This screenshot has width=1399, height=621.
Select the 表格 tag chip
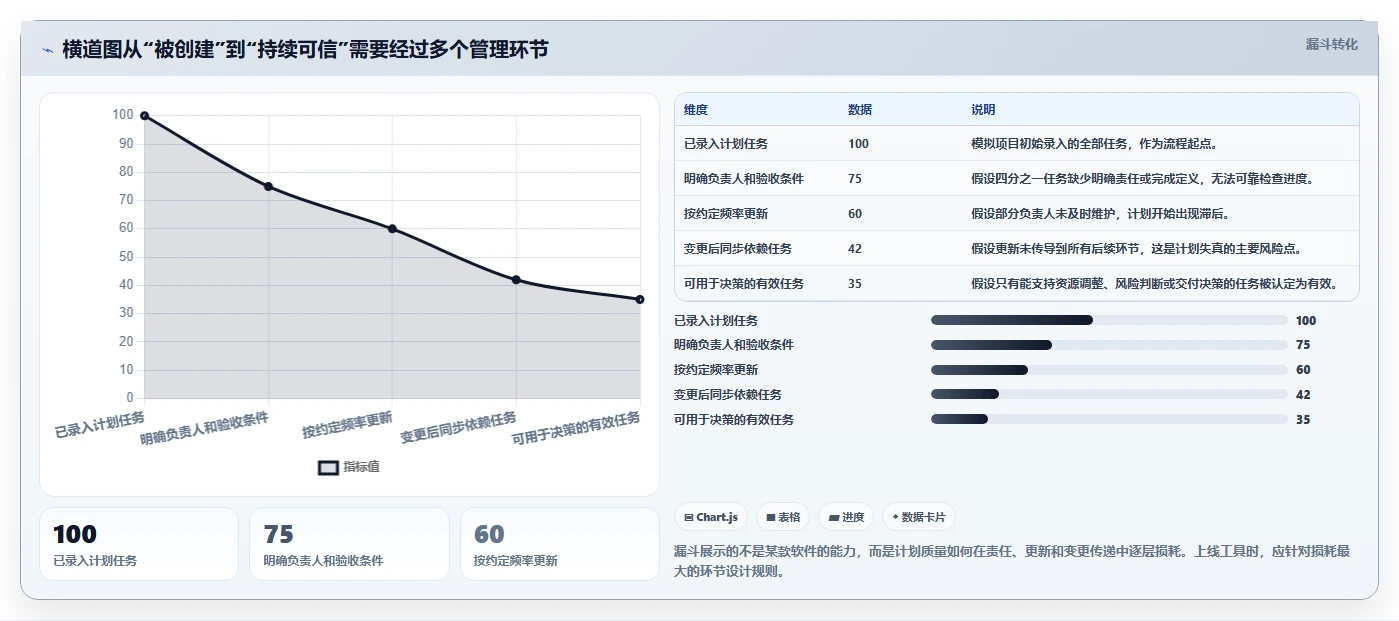coord(783,517)
